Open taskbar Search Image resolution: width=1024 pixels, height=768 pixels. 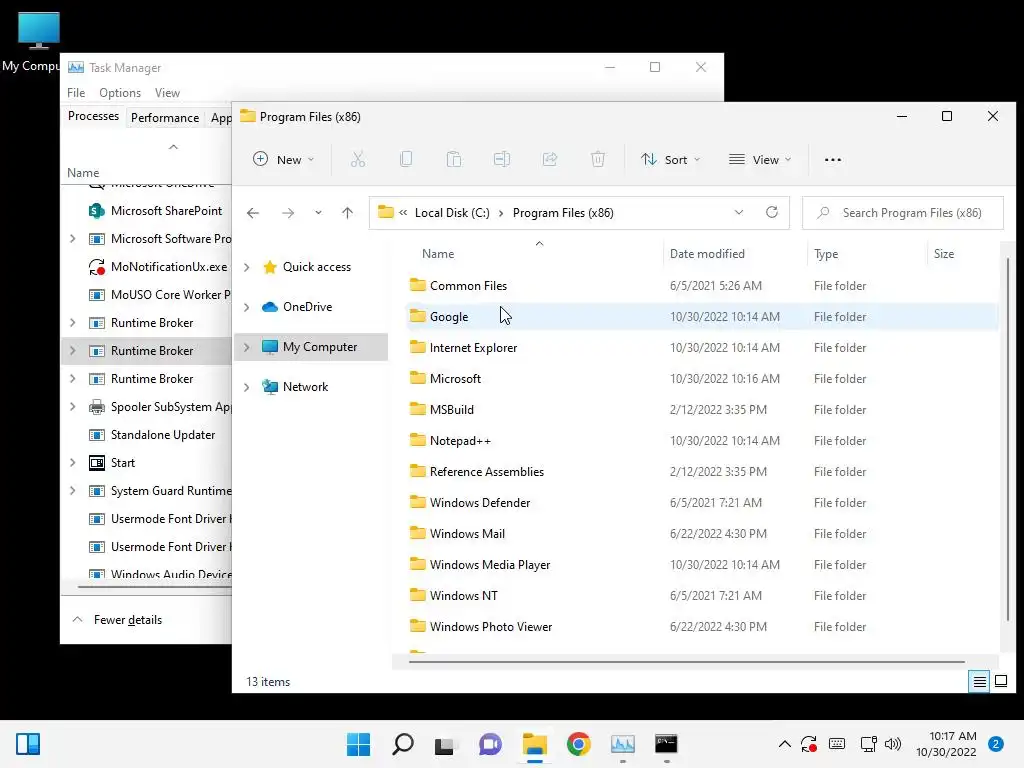click(x=402, y=744)
